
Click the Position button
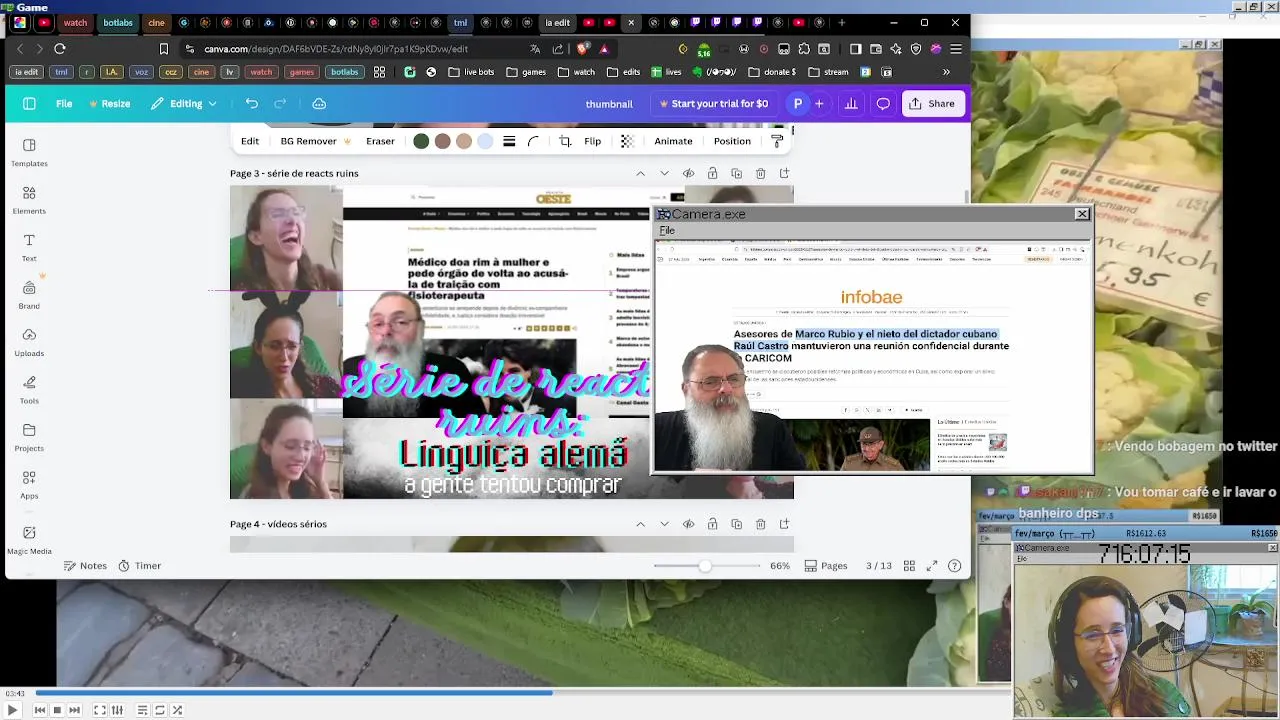[x=732, y=141]
